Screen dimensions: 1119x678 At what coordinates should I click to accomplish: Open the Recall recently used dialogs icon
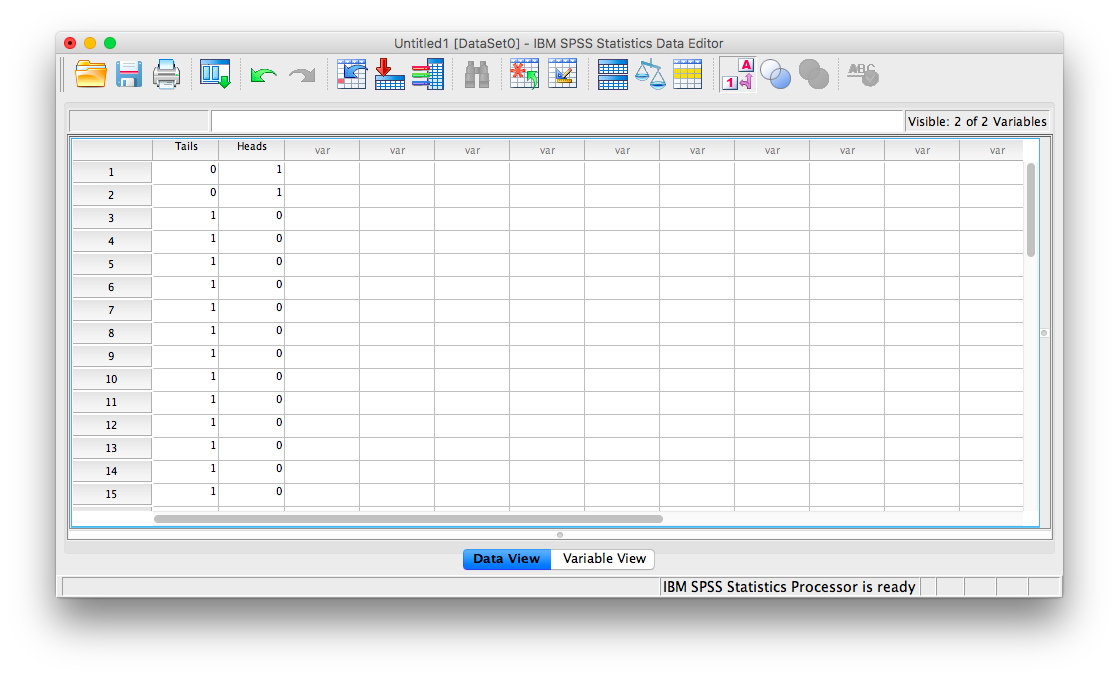tap(215, 75)
